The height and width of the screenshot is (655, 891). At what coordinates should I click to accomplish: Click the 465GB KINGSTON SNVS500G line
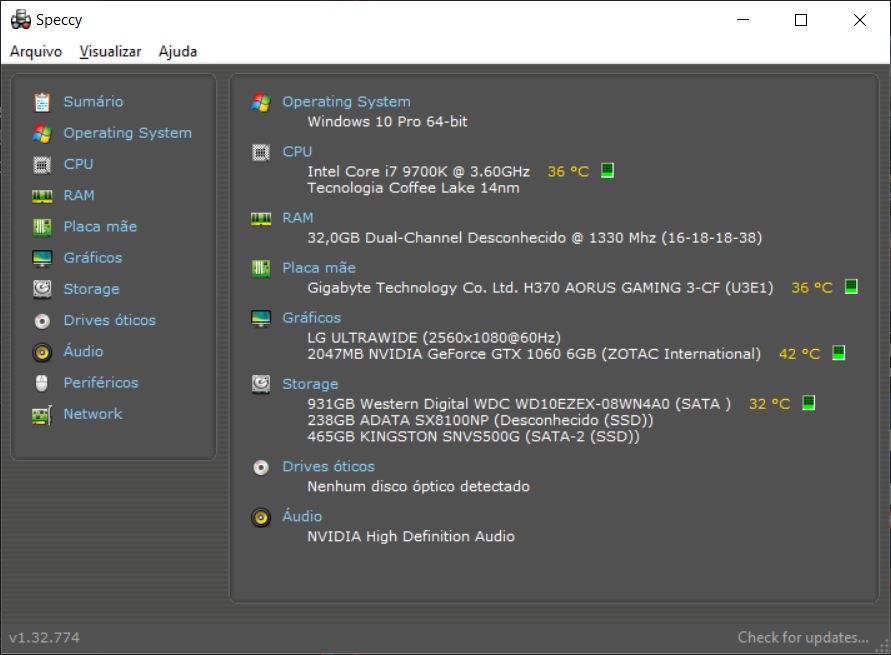(473, 437)
